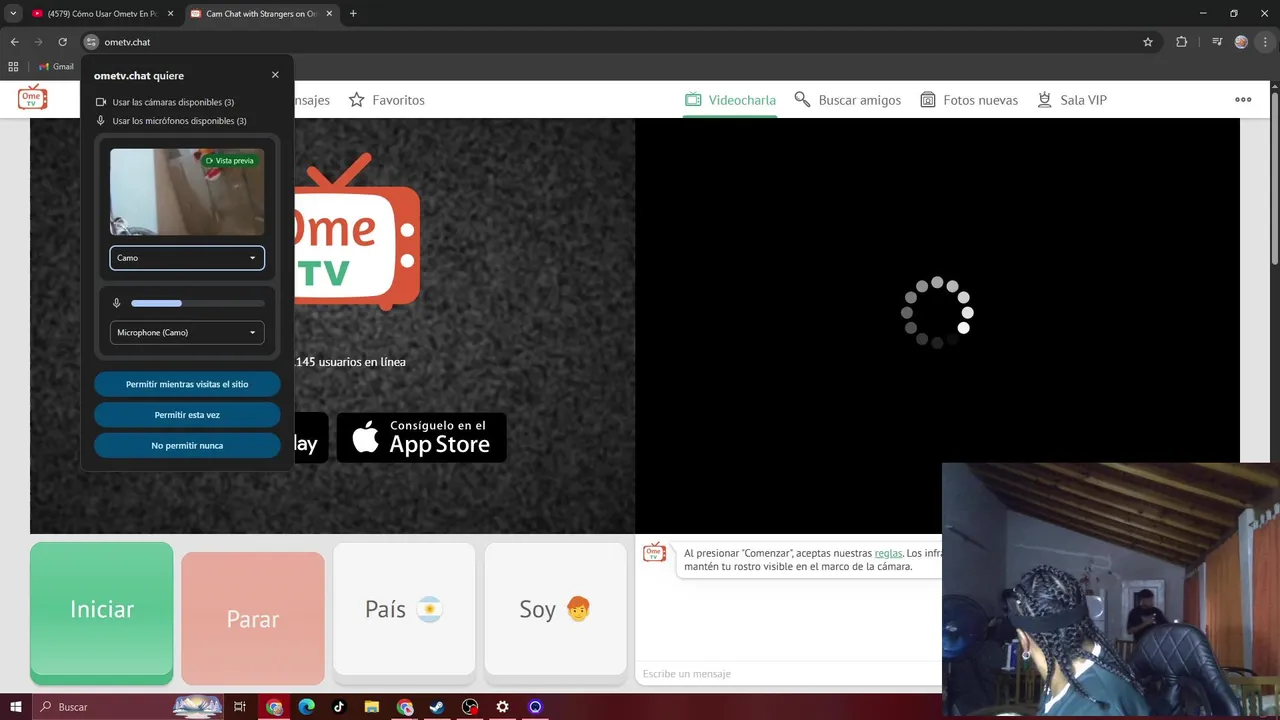
Task: Open Sala VIP section
Action: [1071, 100]
